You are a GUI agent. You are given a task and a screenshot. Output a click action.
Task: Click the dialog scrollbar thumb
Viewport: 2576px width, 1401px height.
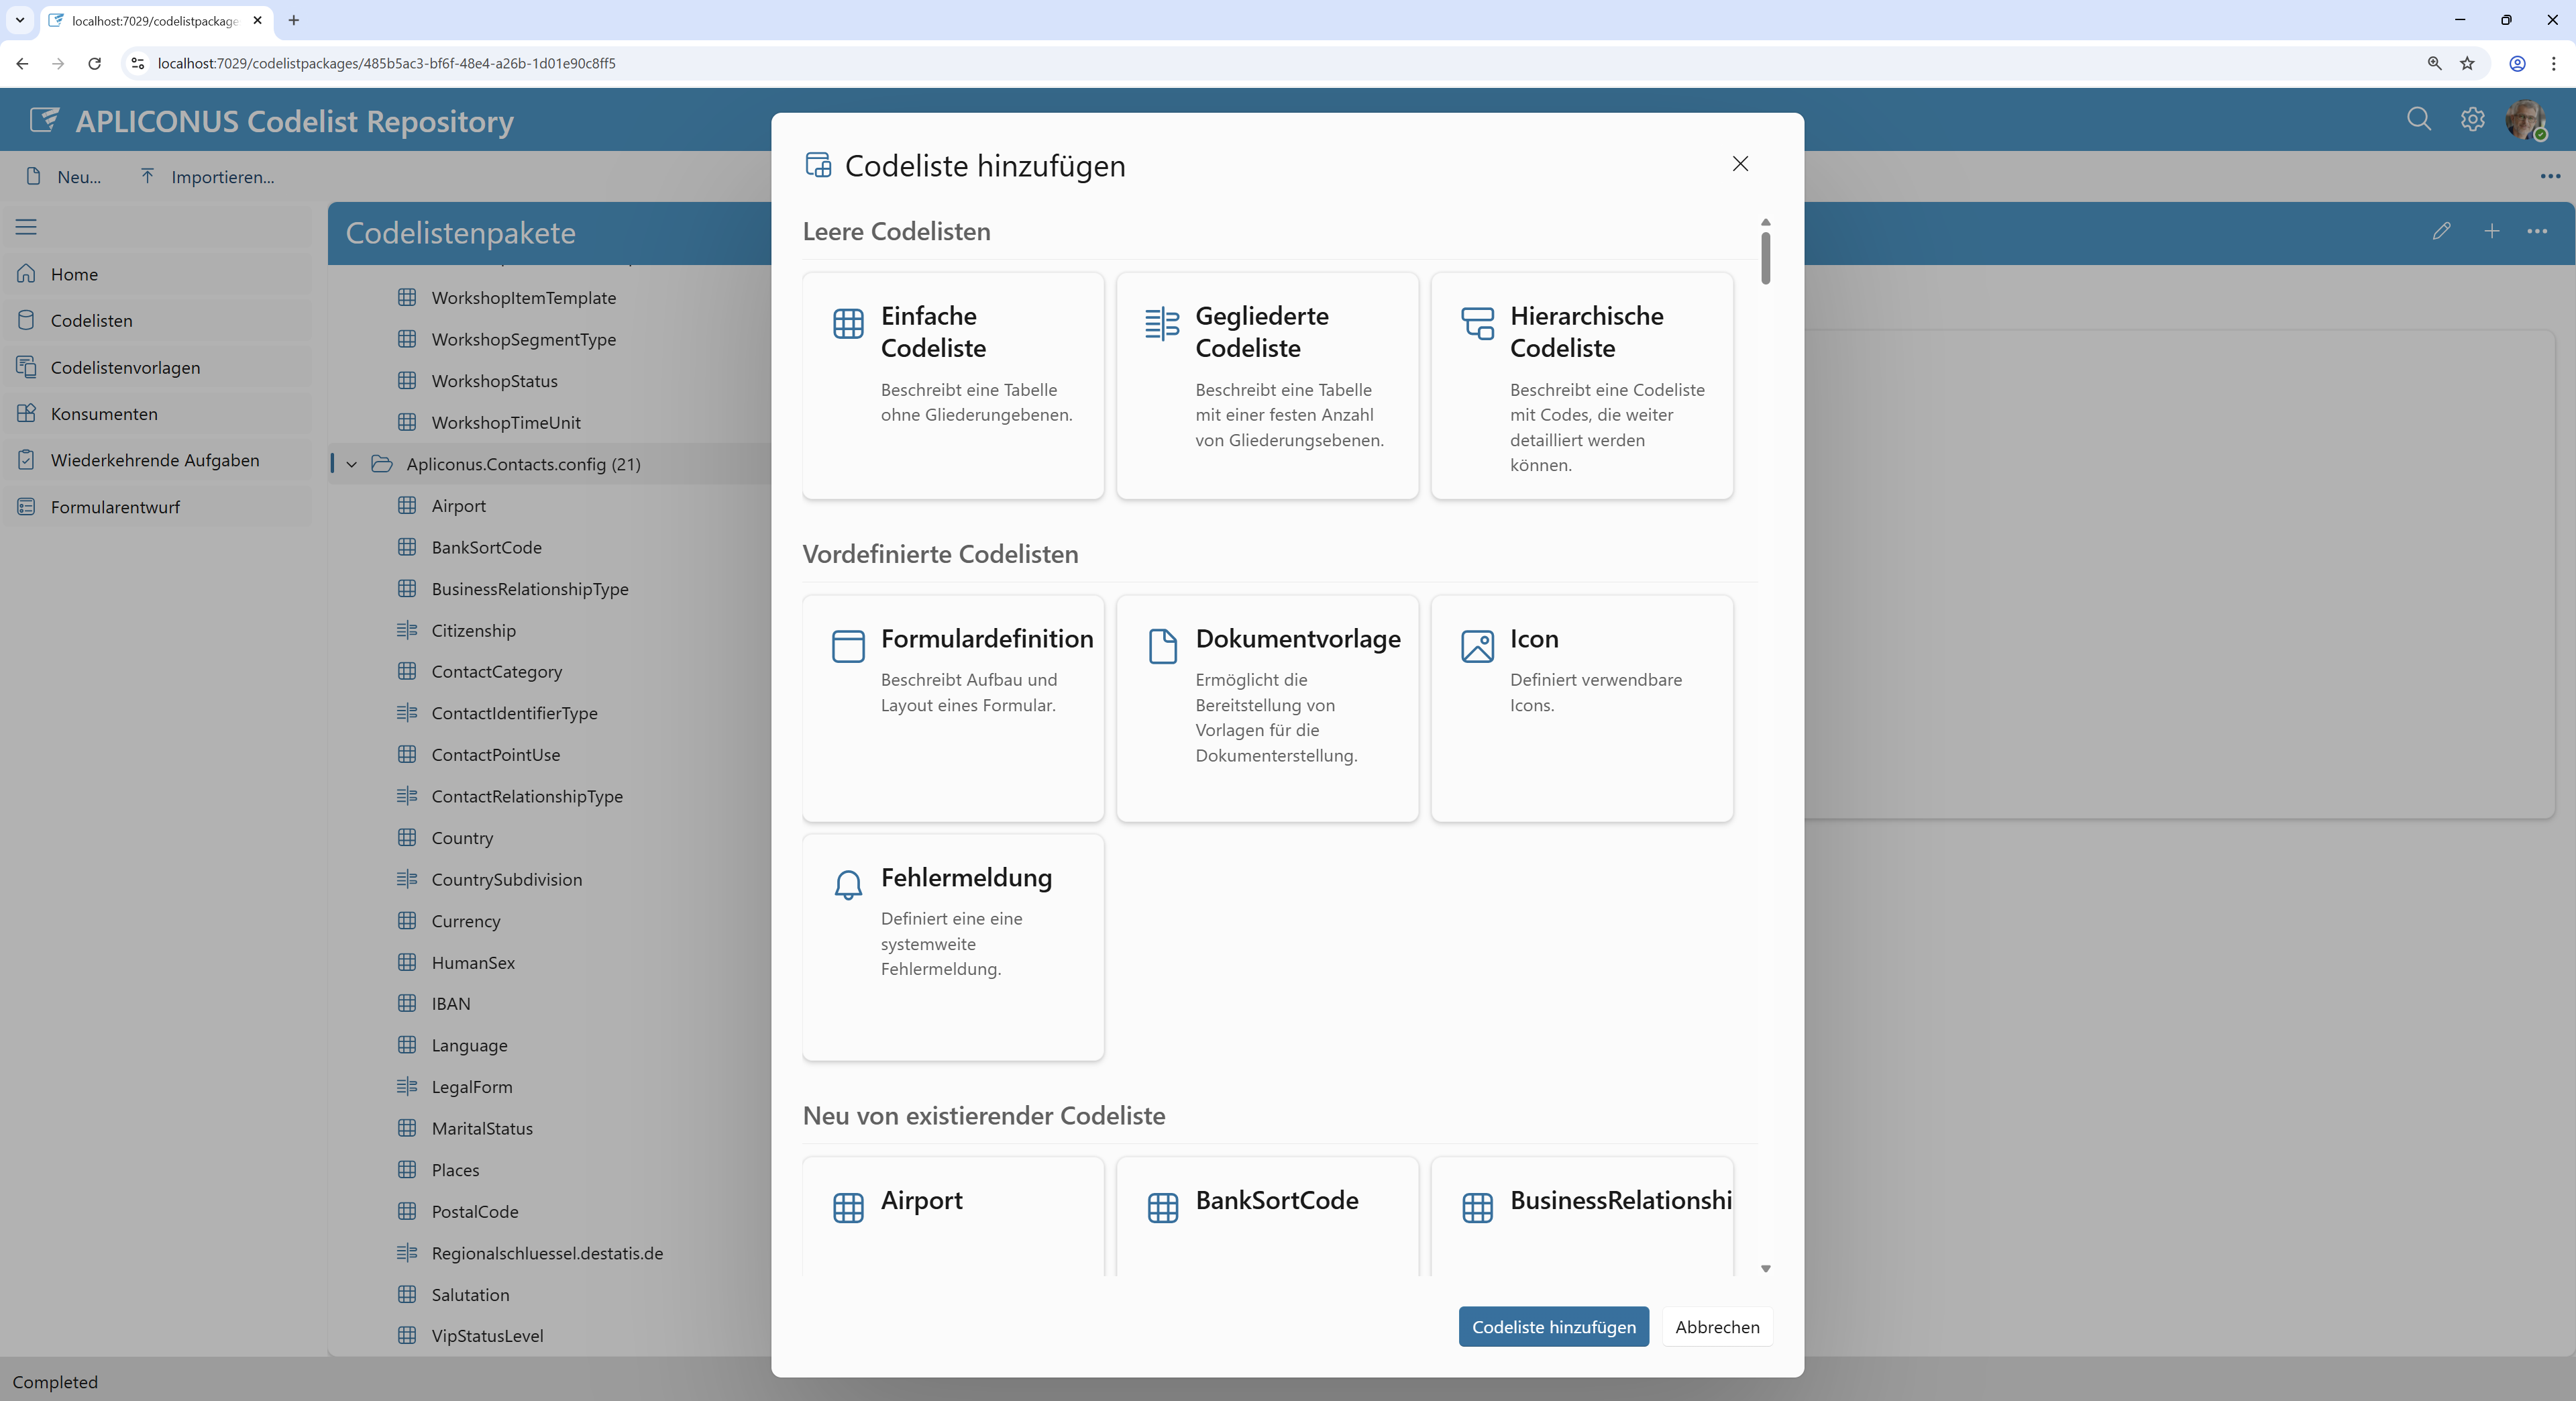(x=1766, y=258)
